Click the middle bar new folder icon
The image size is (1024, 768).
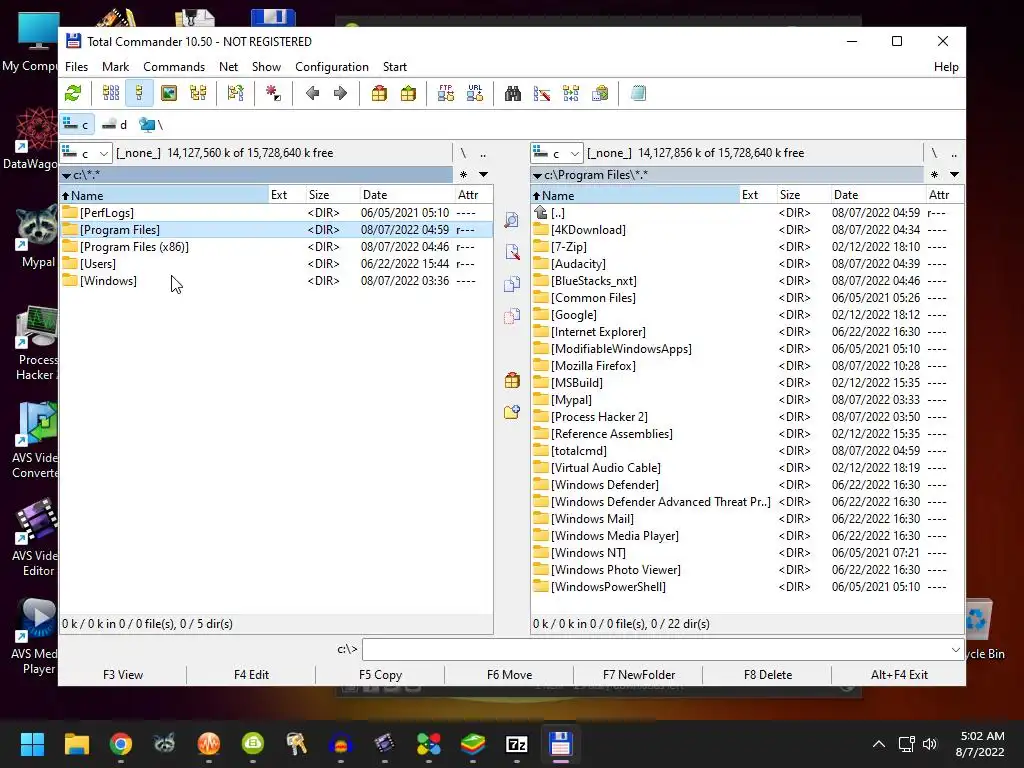512,412
